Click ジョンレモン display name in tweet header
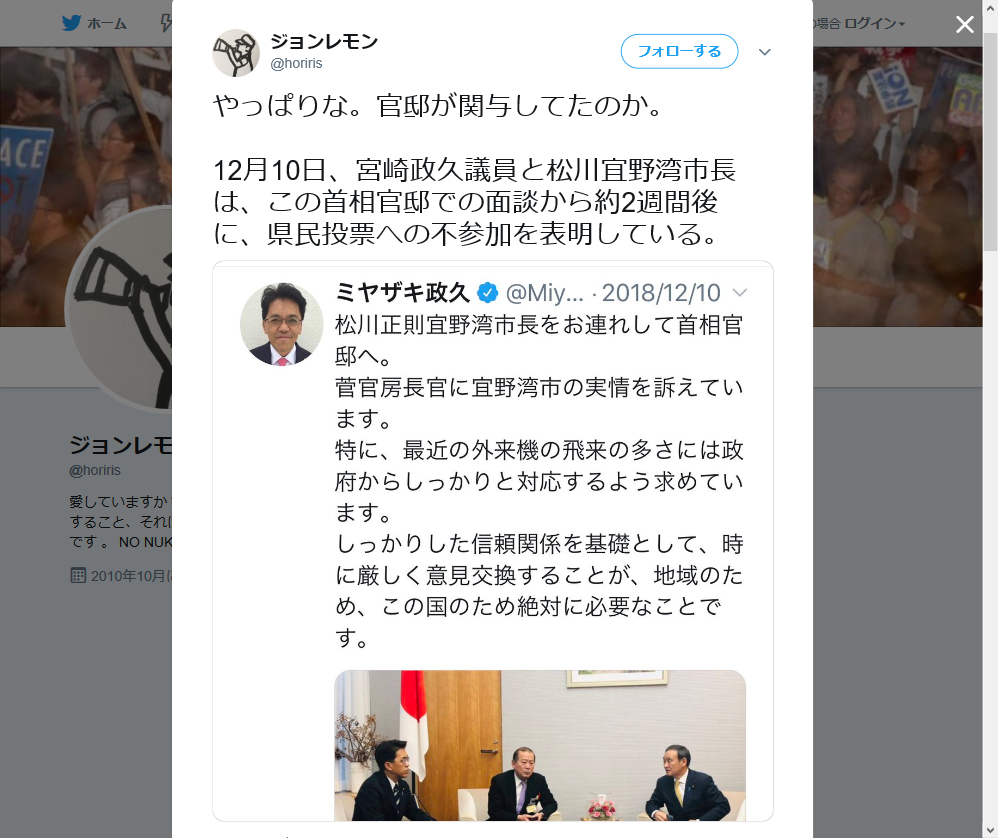 tap(324, 41)
